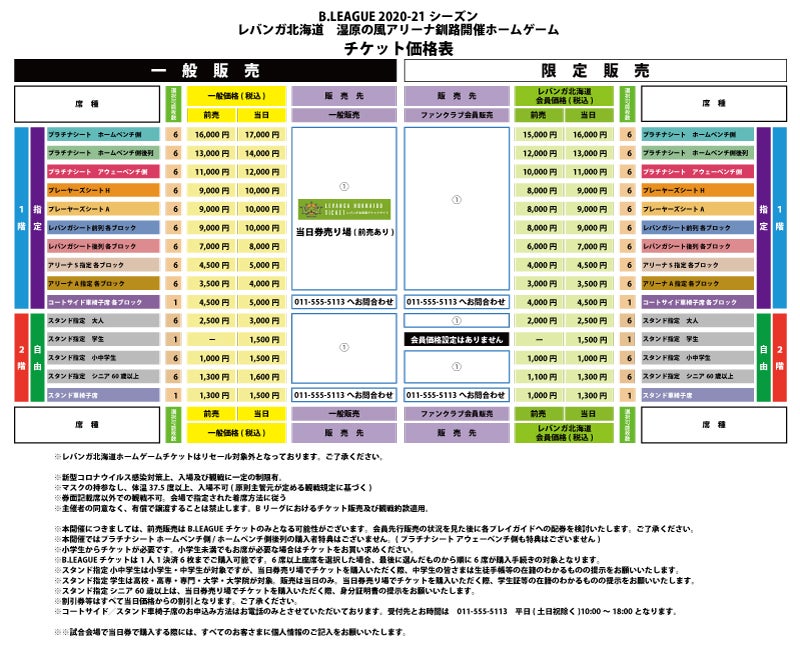The width and height of the screenshot is (800, 645).
Task: Select the black 一般販売 header banner
Action: [x=205, y=71]
